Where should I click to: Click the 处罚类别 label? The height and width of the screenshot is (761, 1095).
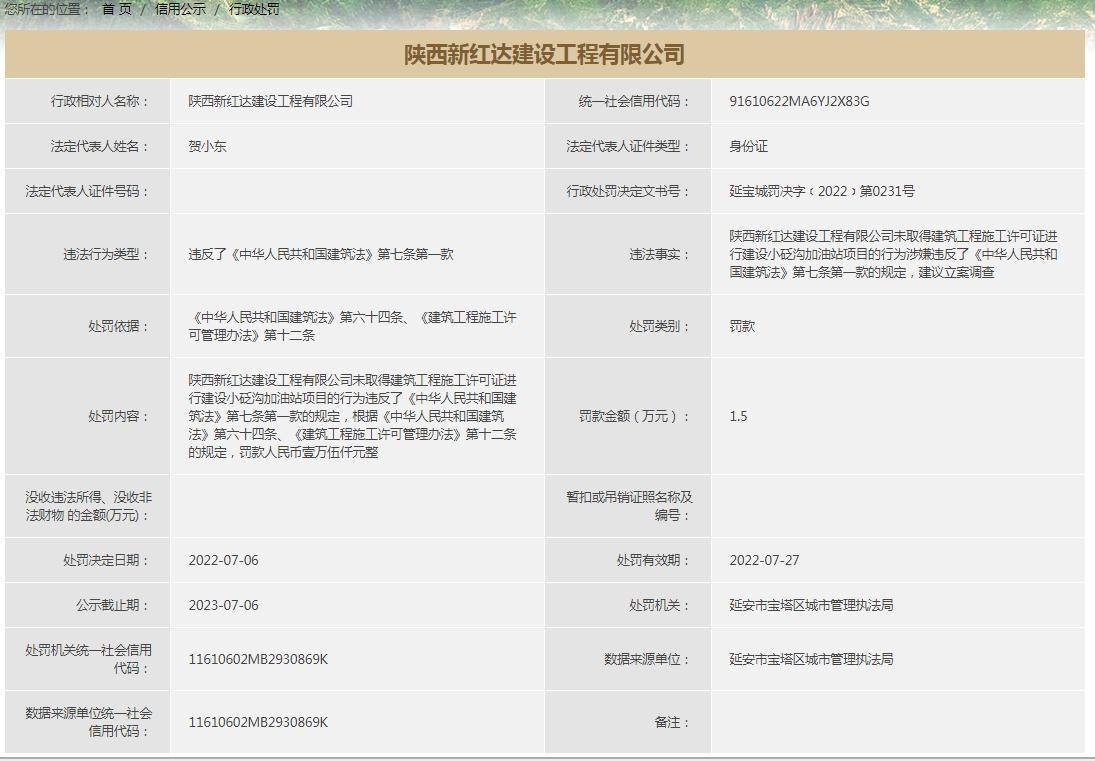coord(659,326)
